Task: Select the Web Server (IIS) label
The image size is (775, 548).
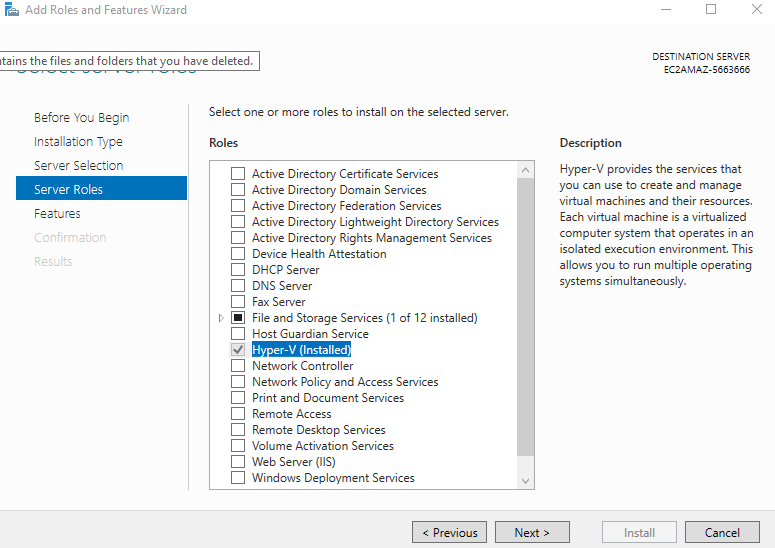Action: tap(294, 462)
